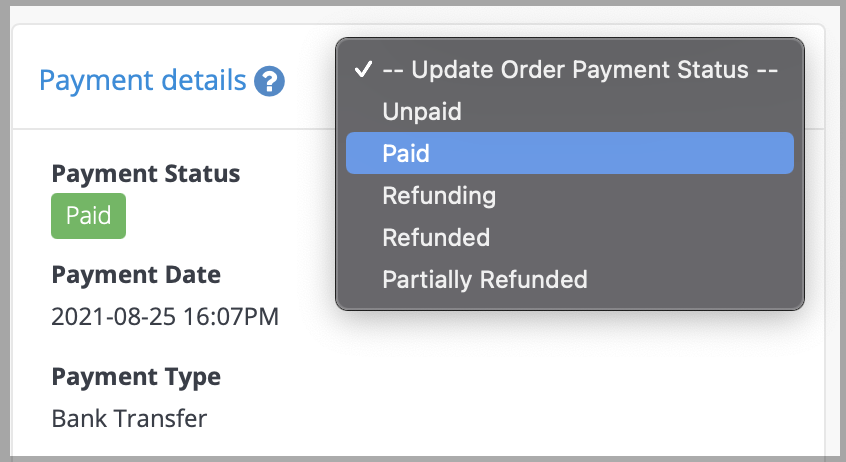Select the Unpaid status option
846x462 pixels.
570,111
